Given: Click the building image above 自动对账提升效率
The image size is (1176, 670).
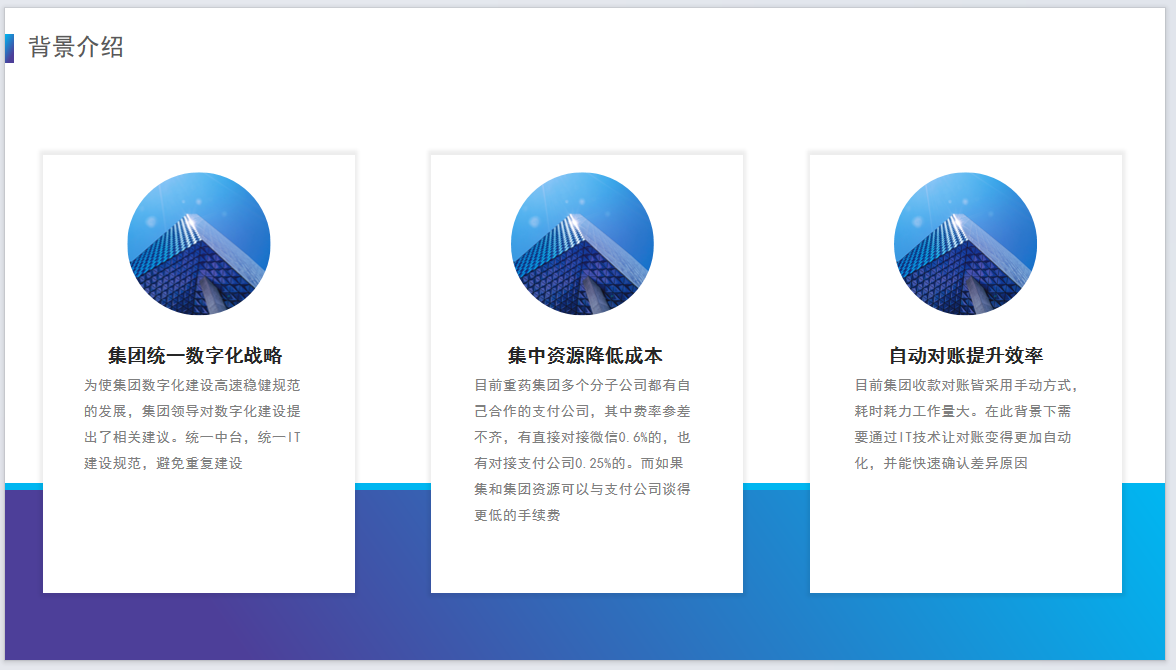Looking at the screenshot, I should (x=965, y=243).
